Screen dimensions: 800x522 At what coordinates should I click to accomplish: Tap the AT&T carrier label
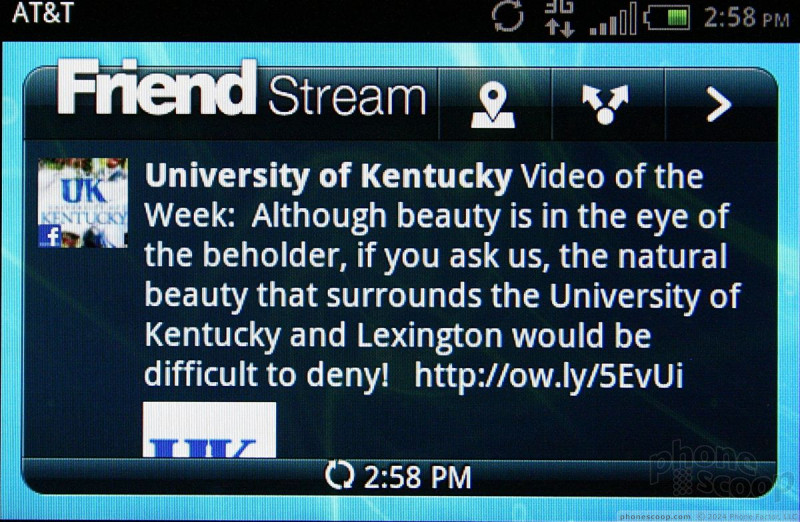[x=43, y=13]
